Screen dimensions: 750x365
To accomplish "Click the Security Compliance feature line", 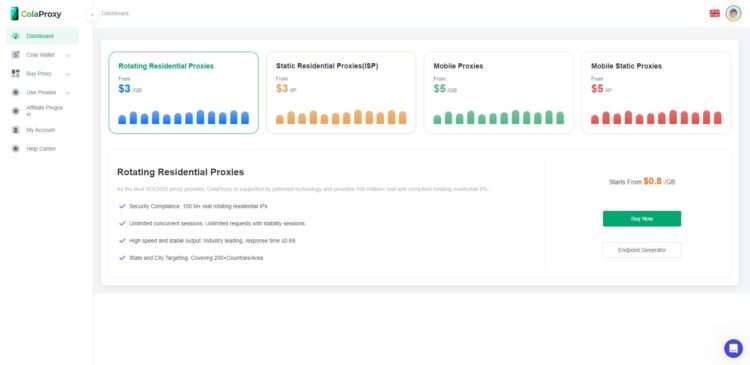I will click(199, 206).
